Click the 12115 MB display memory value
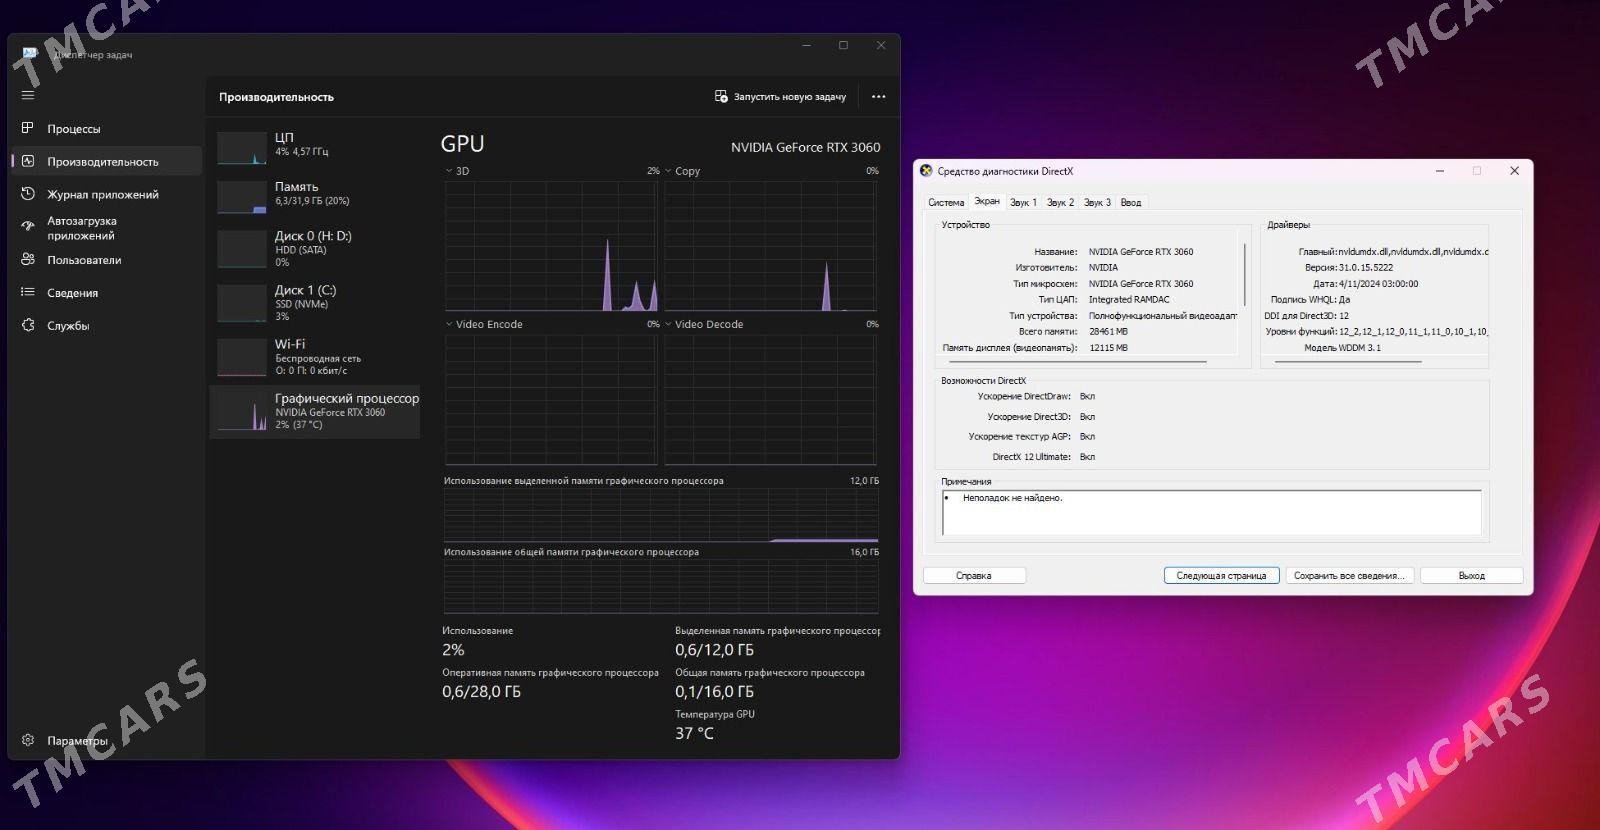Image resolution: width=1600 pixels, height=830 pixels. (x=1108, y=348)
